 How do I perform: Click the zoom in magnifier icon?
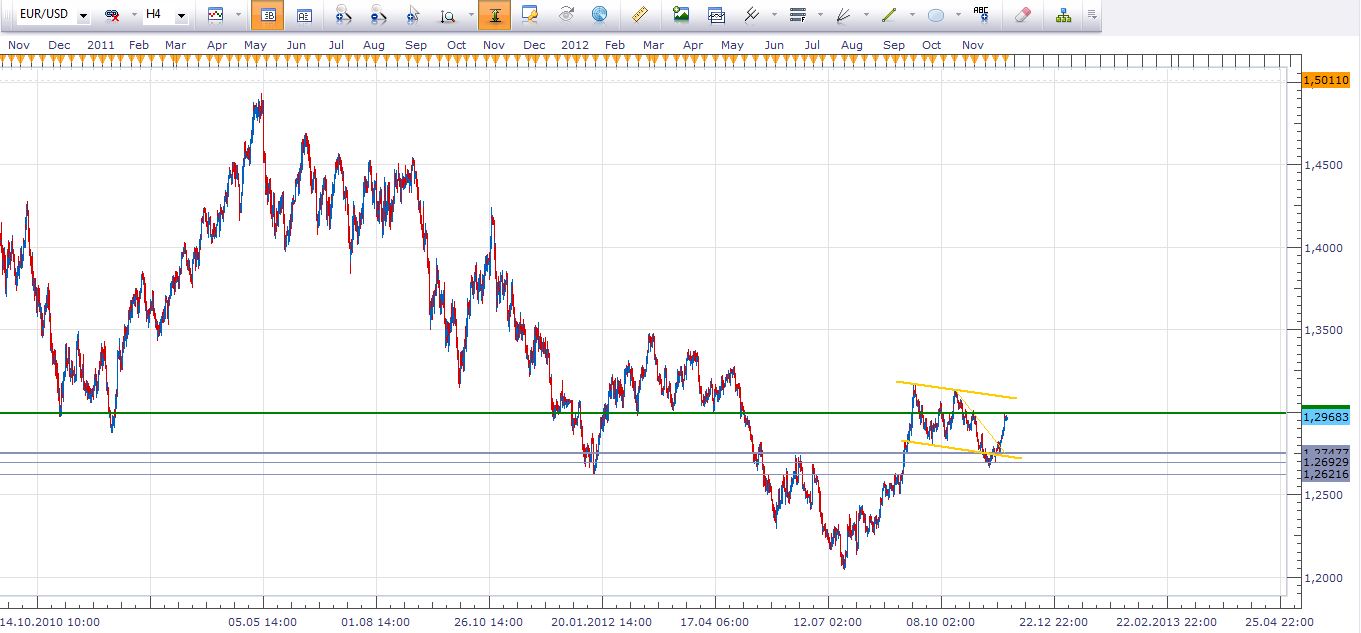343,15
